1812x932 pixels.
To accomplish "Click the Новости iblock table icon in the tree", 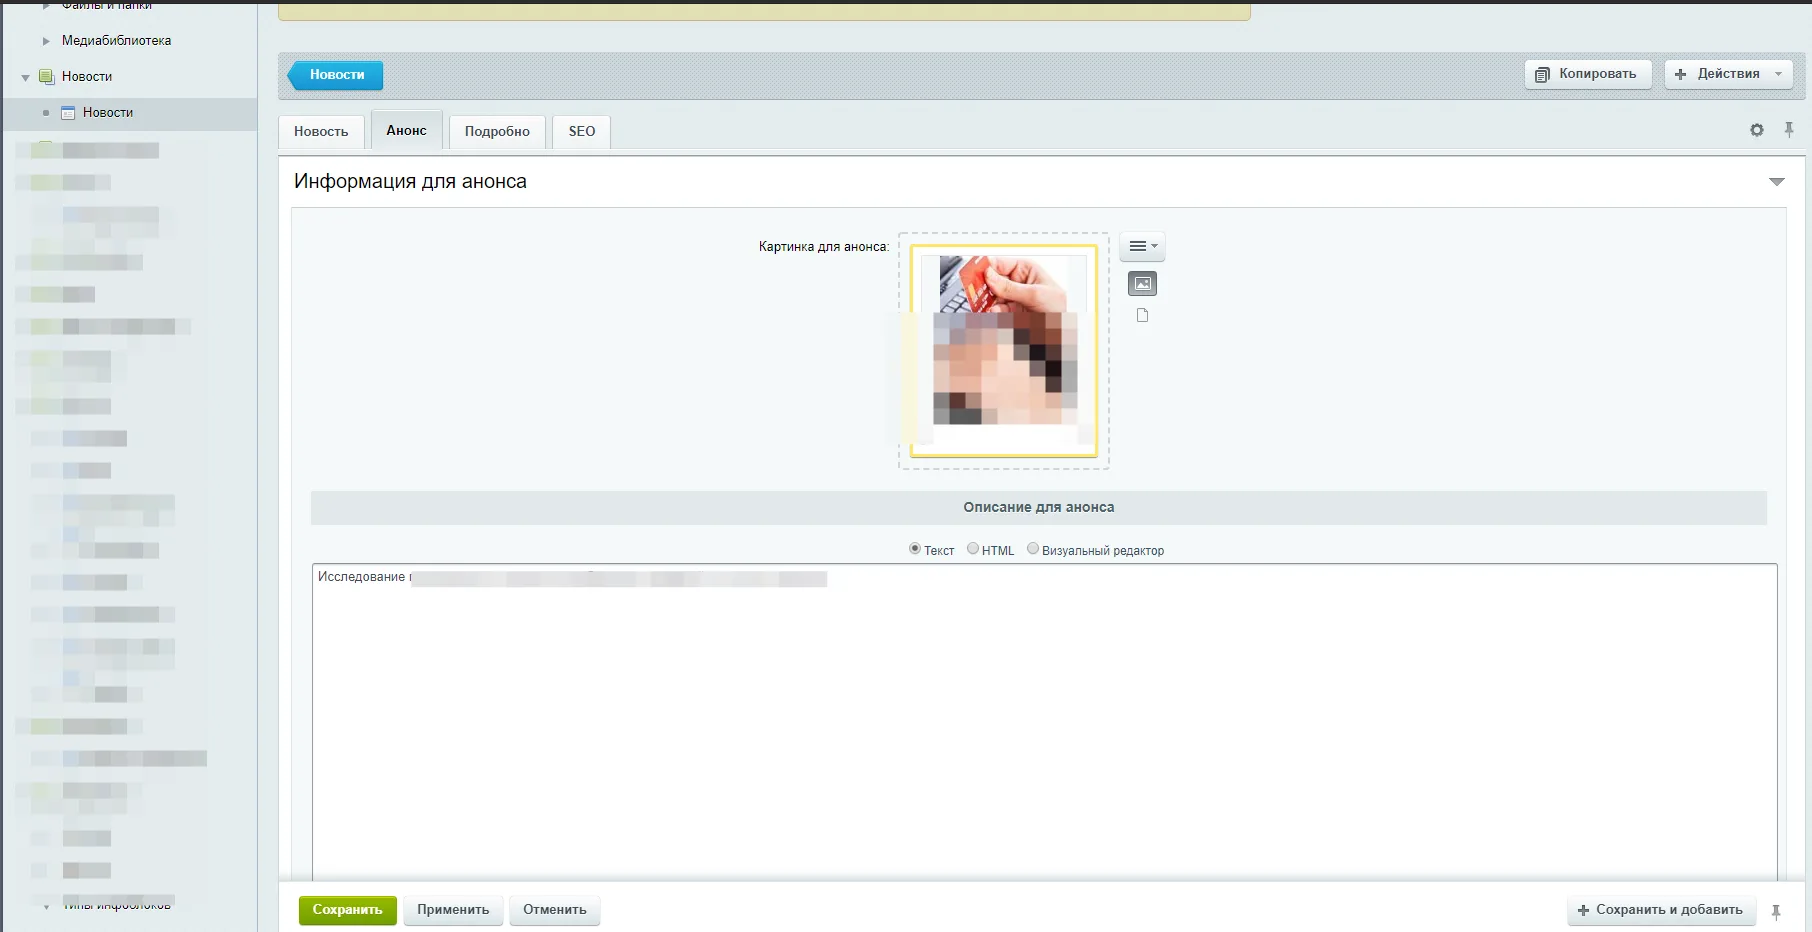I will tap(68, 113).
